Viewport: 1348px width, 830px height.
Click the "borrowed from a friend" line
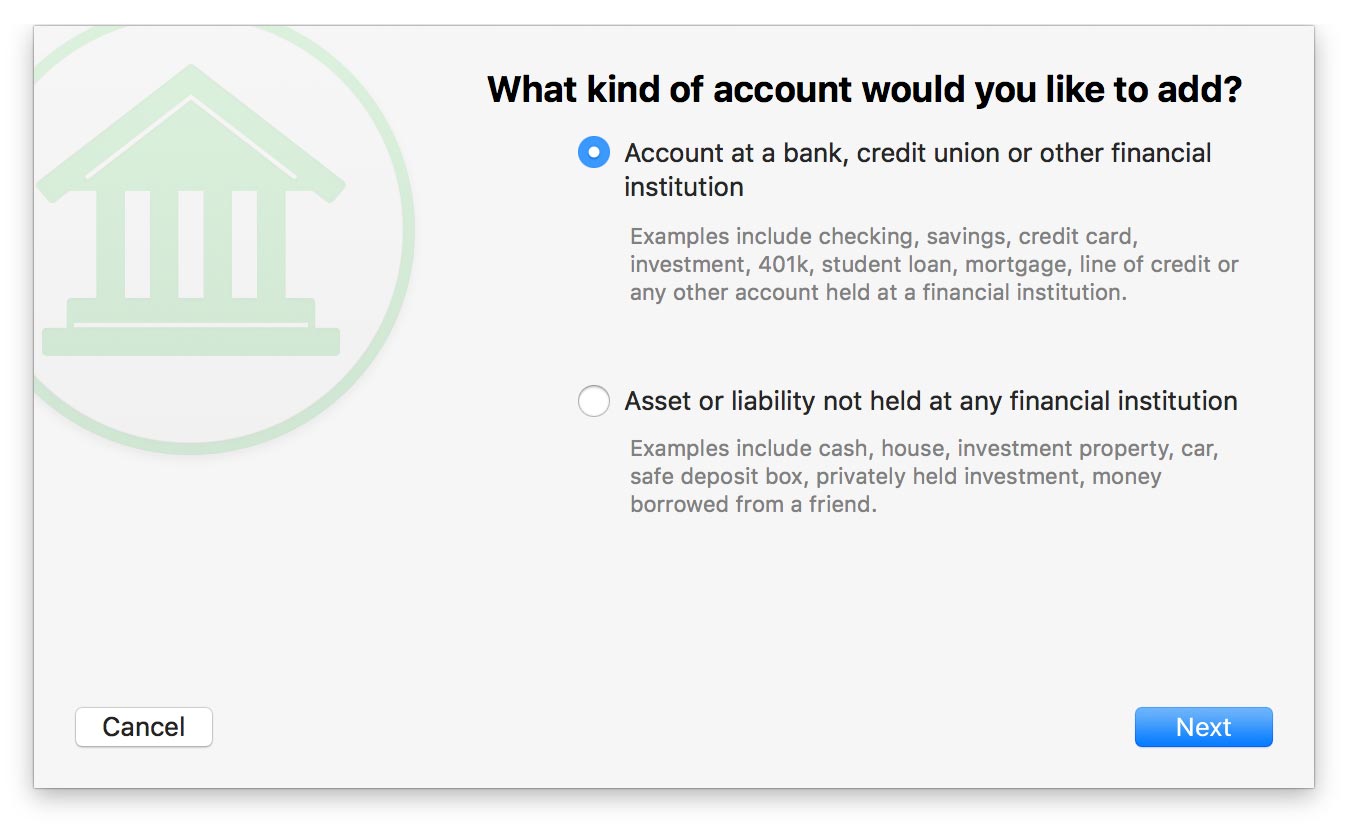pos(753,504)
